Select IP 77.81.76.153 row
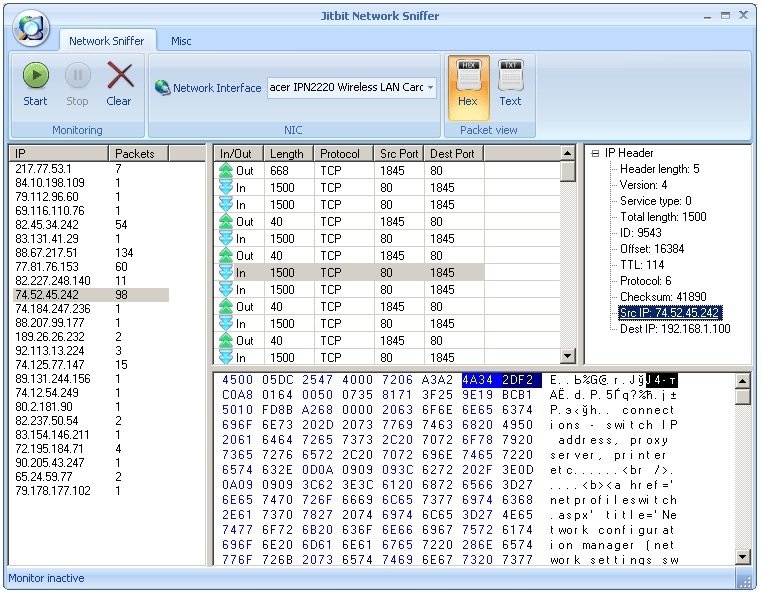The image size is (762, 594). [91, 267]
